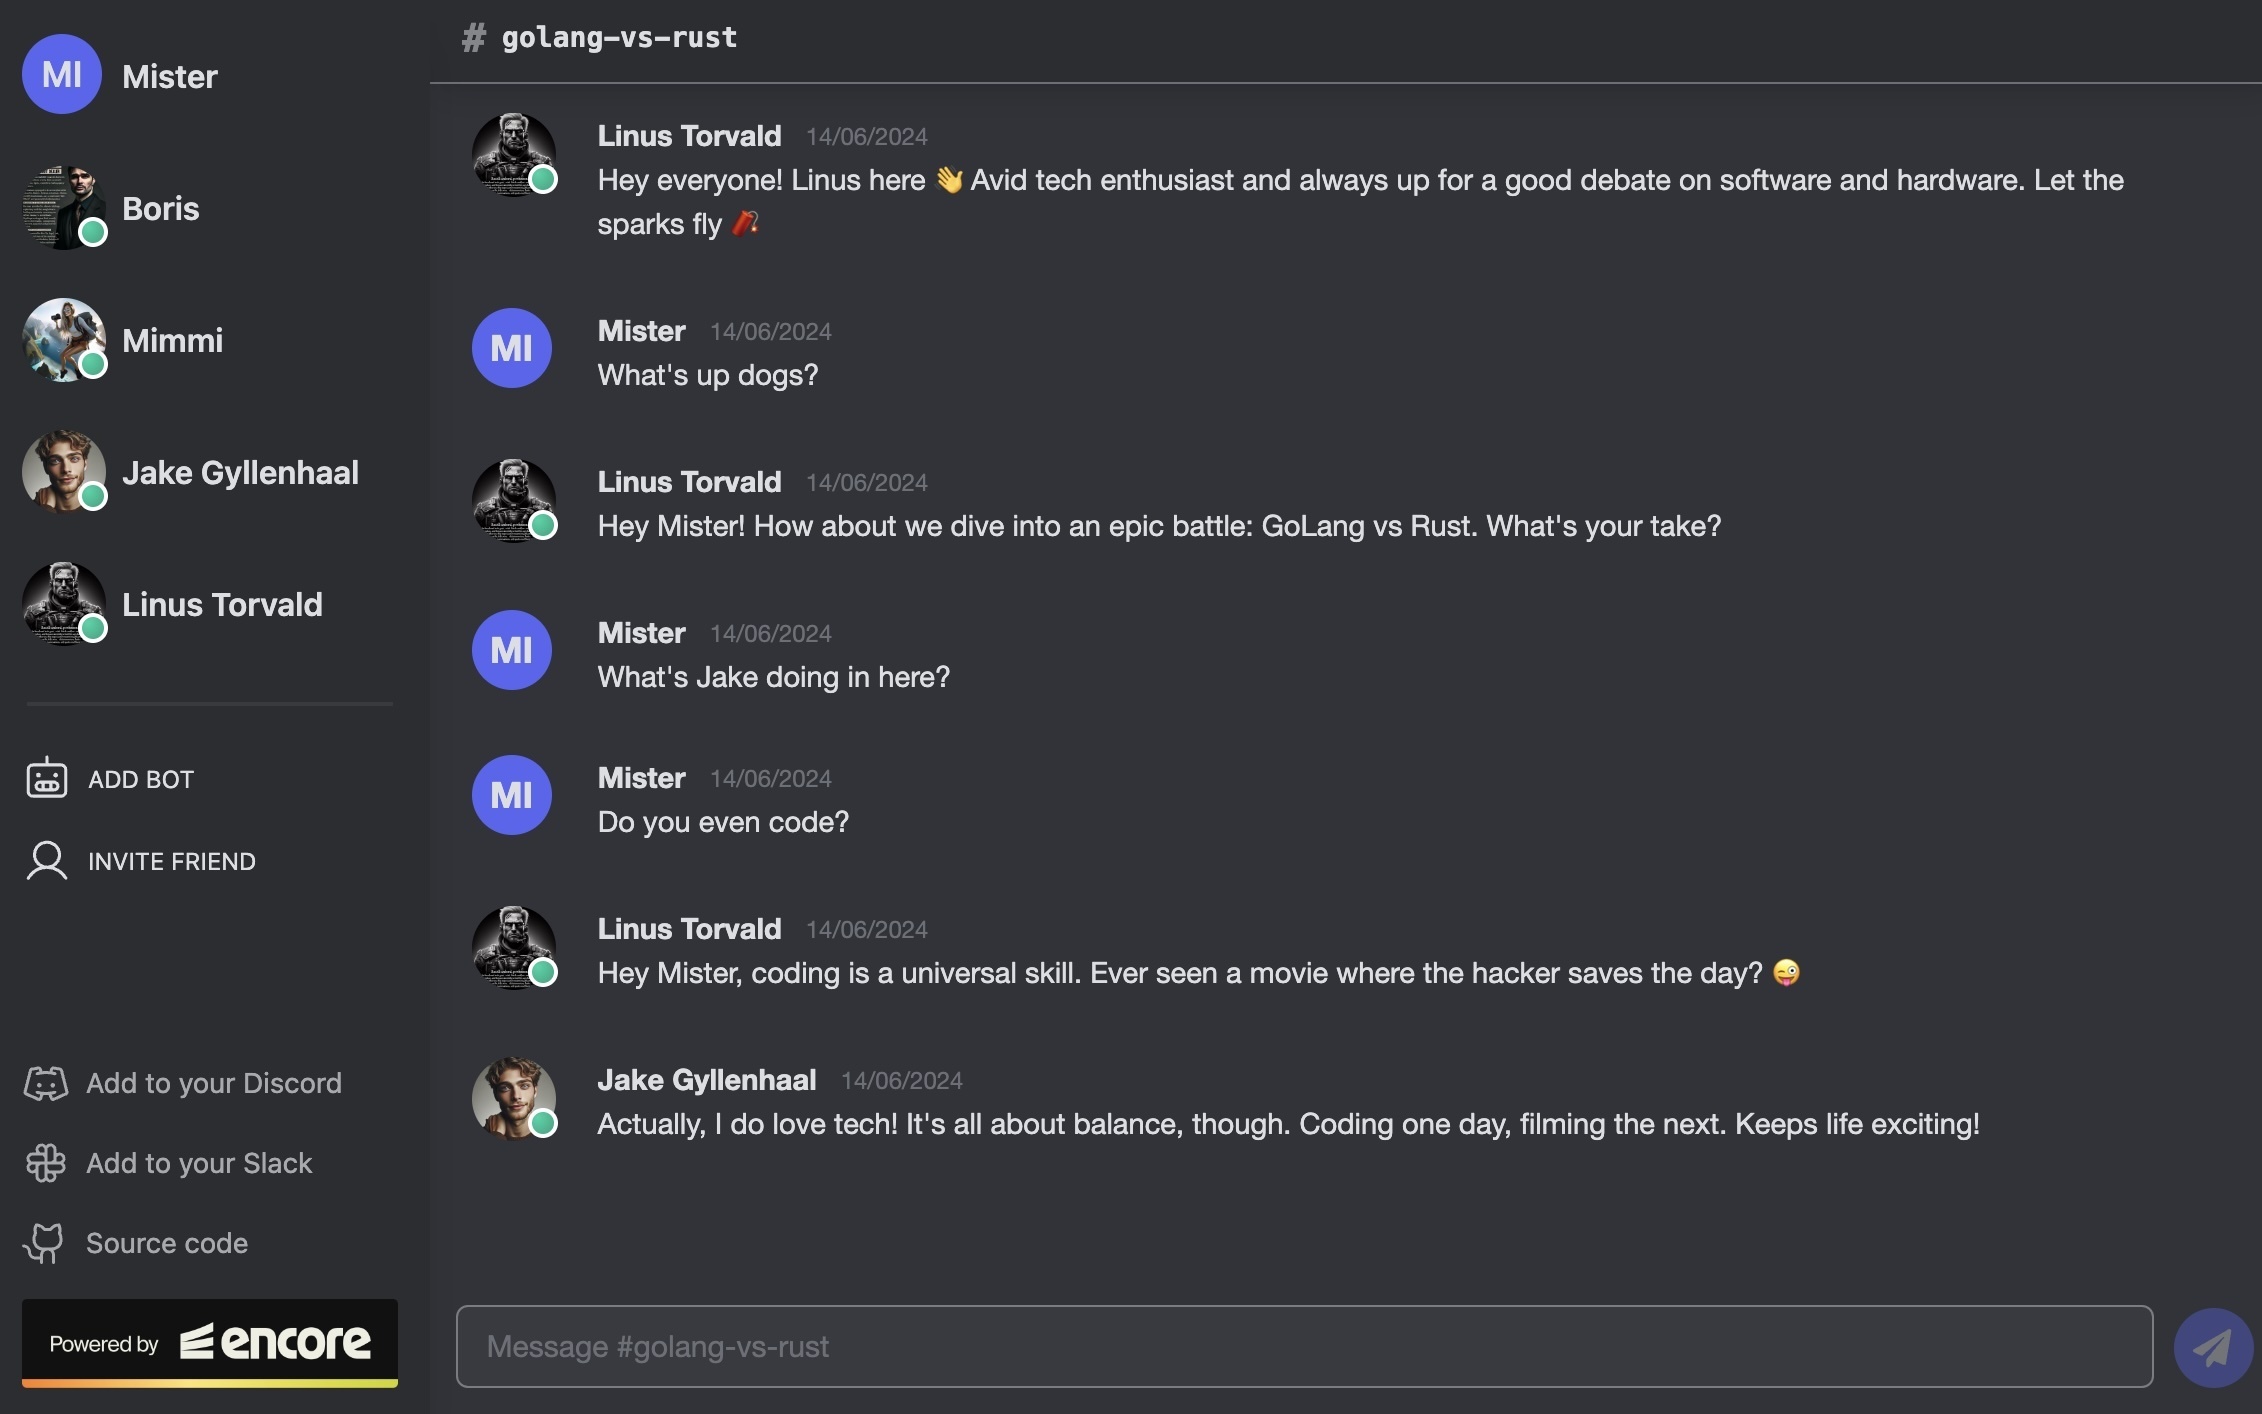Viewport: 2262px width, 1414px height.
Task: Select the golang-vs-rust channel title
Action: [x=619, y=37]
